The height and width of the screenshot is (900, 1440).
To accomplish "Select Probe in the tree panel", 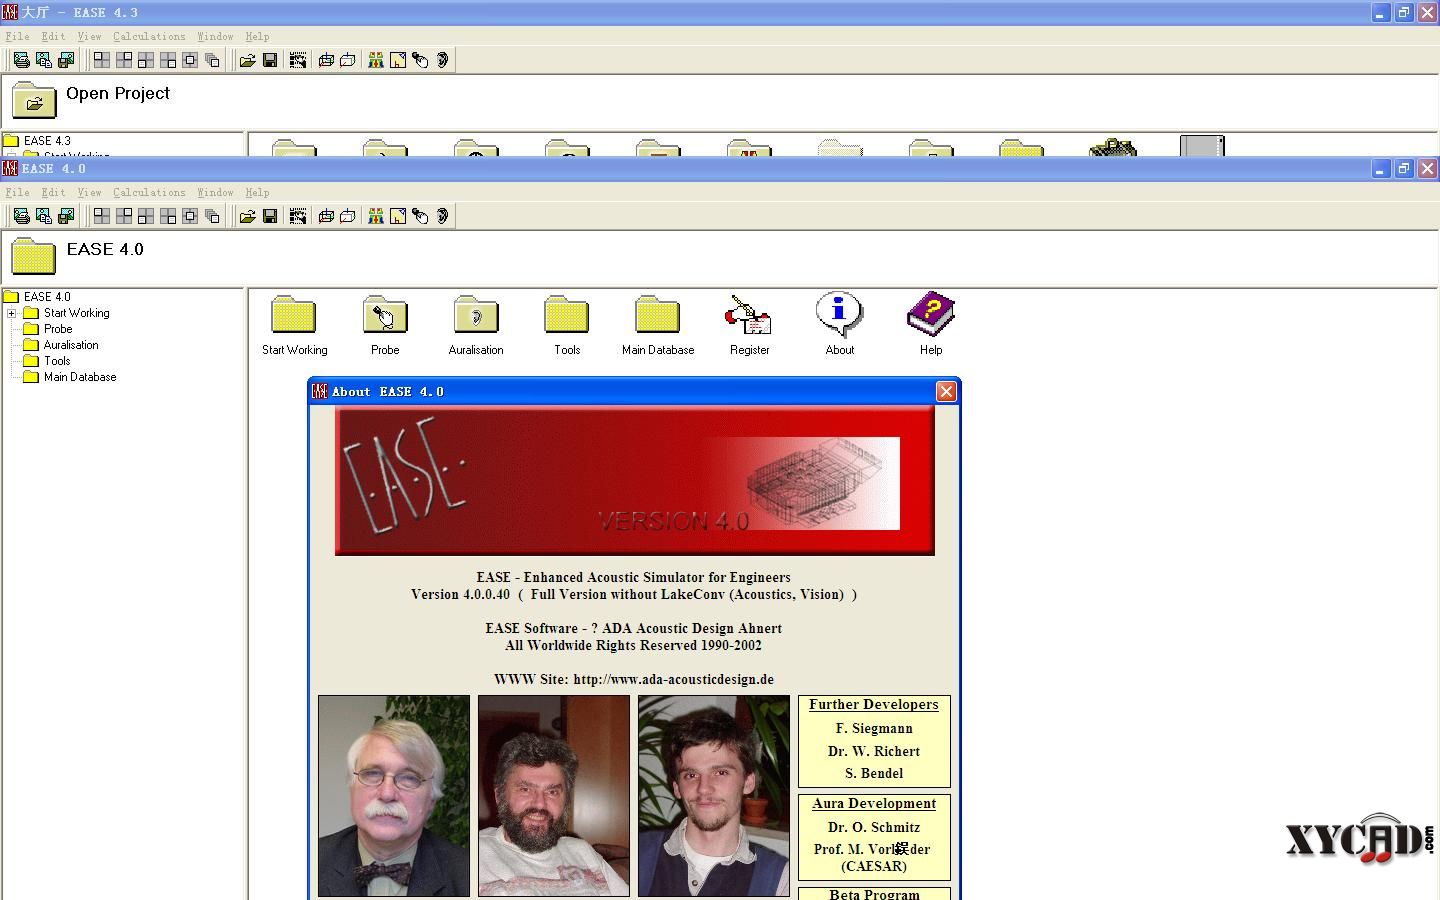I will point(58,329).
